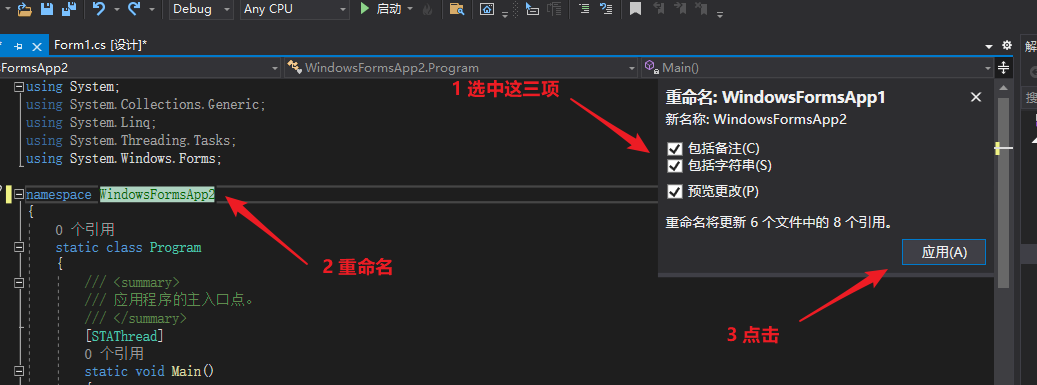1037x385 pixels.
Task: Start debugging with the green 启动 button
Action: pos(380,9)
